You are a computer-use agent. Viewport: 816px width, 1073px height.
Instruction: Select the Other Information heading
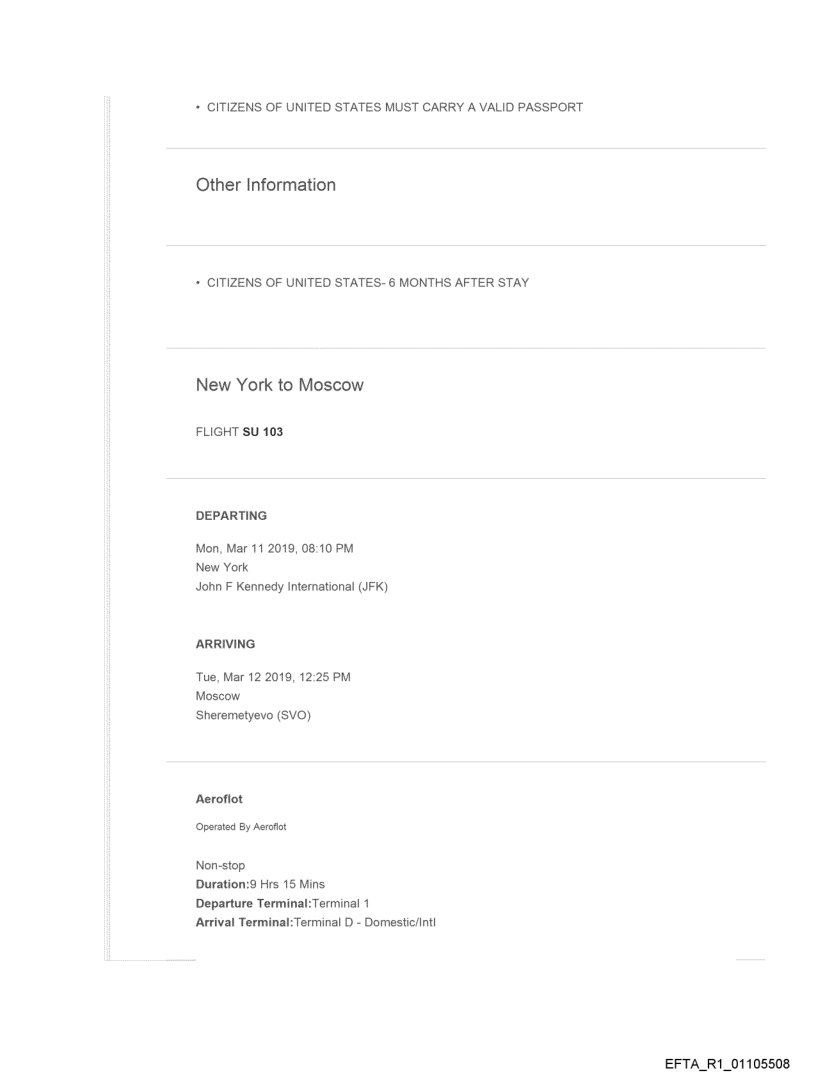click(x=266, y=185)
